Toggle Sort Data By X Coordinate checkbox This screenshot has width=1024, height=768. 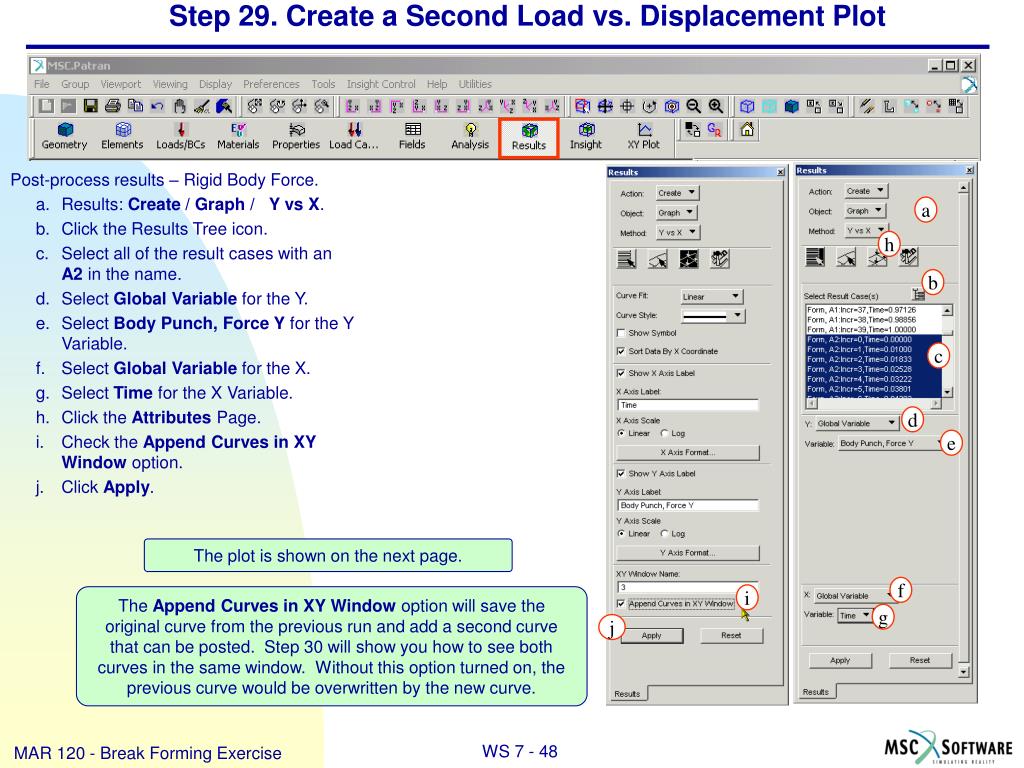621,351
